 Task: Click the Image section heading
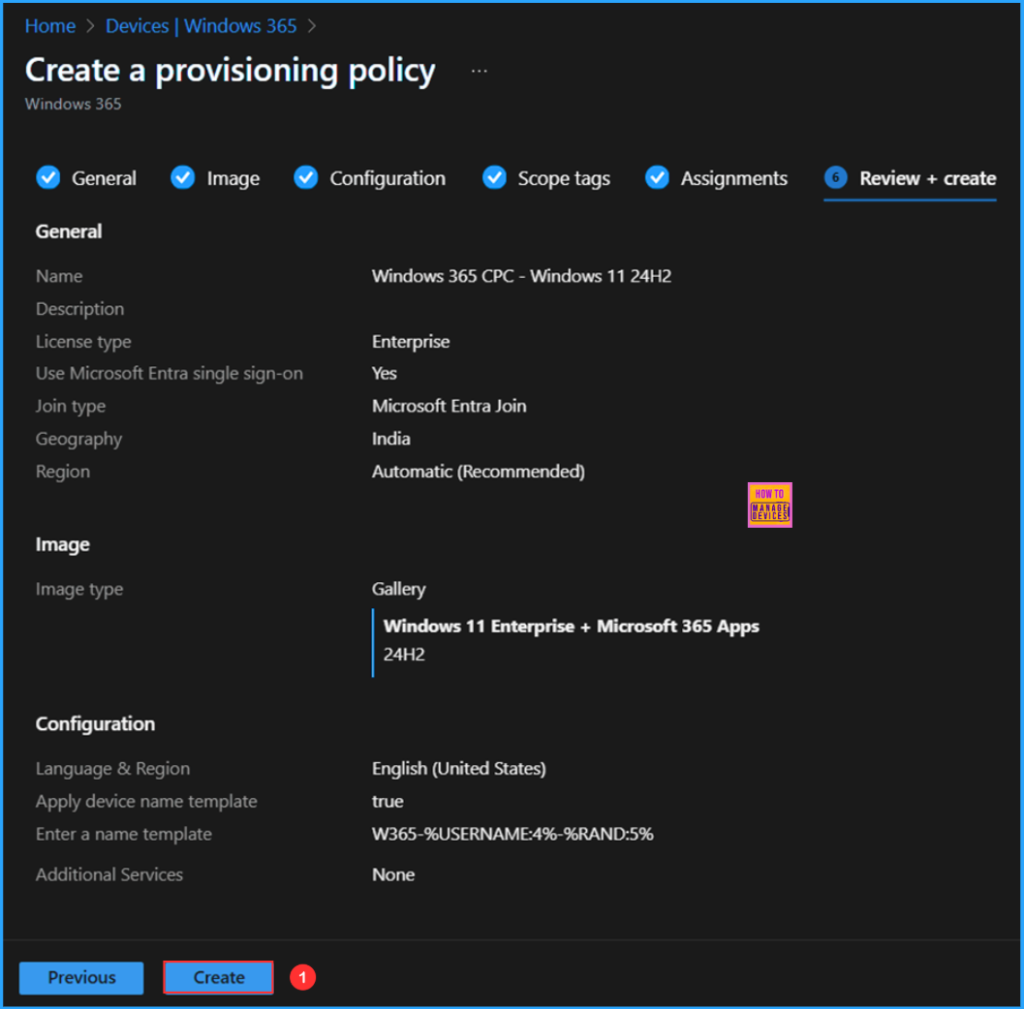click(63, 545)
